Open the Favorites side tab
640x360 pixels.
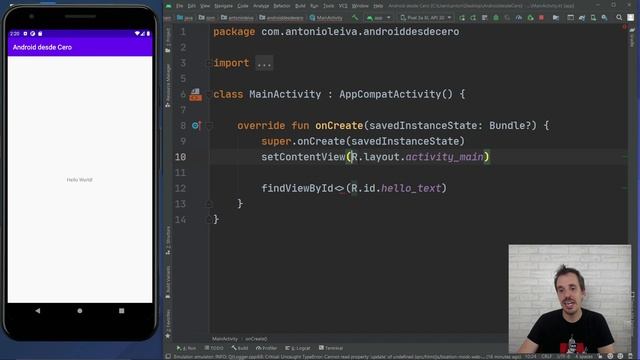tap(168, 324)
